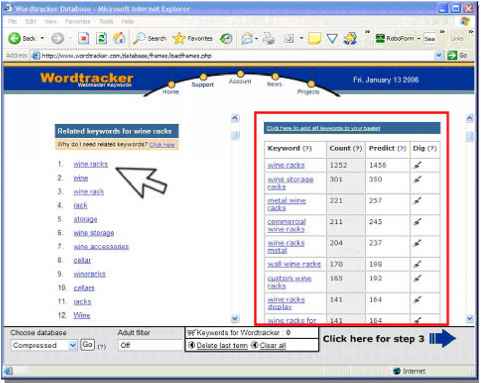Open the Back button history dropdown arrow
481x383 pixels.
point(42,38)
